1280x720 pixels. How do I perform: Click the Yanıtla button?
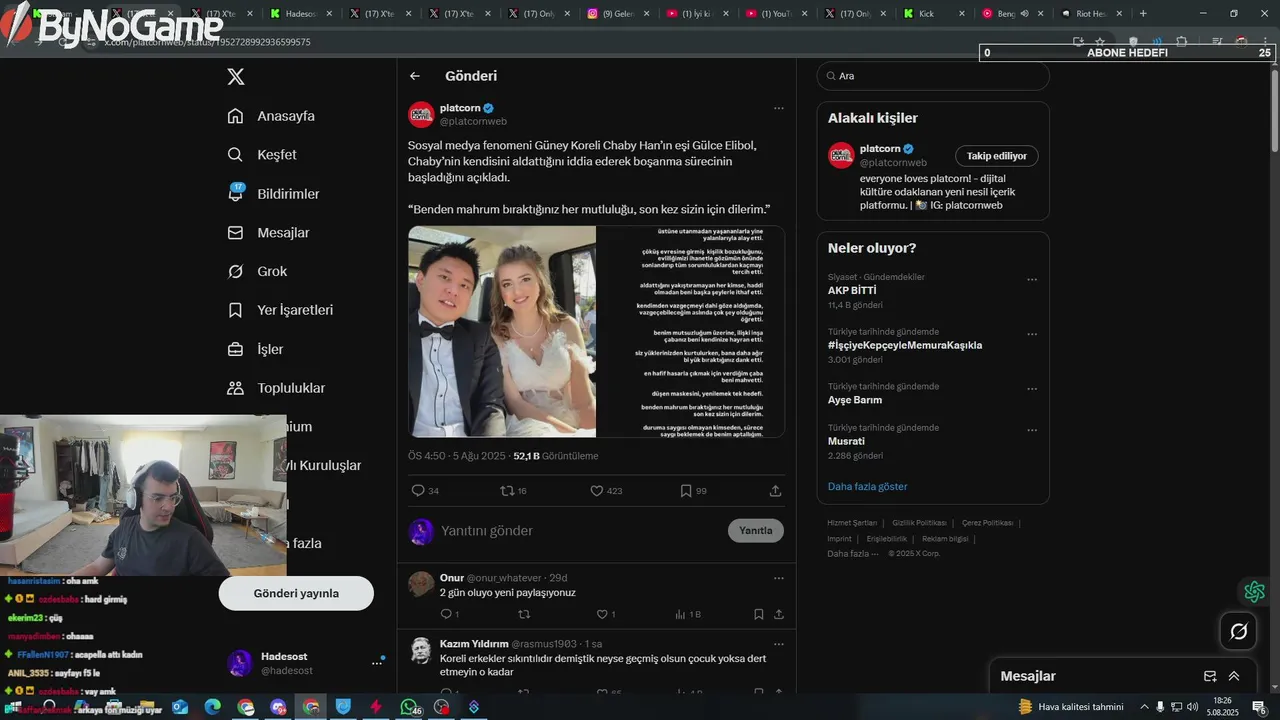tap(755, 531)
